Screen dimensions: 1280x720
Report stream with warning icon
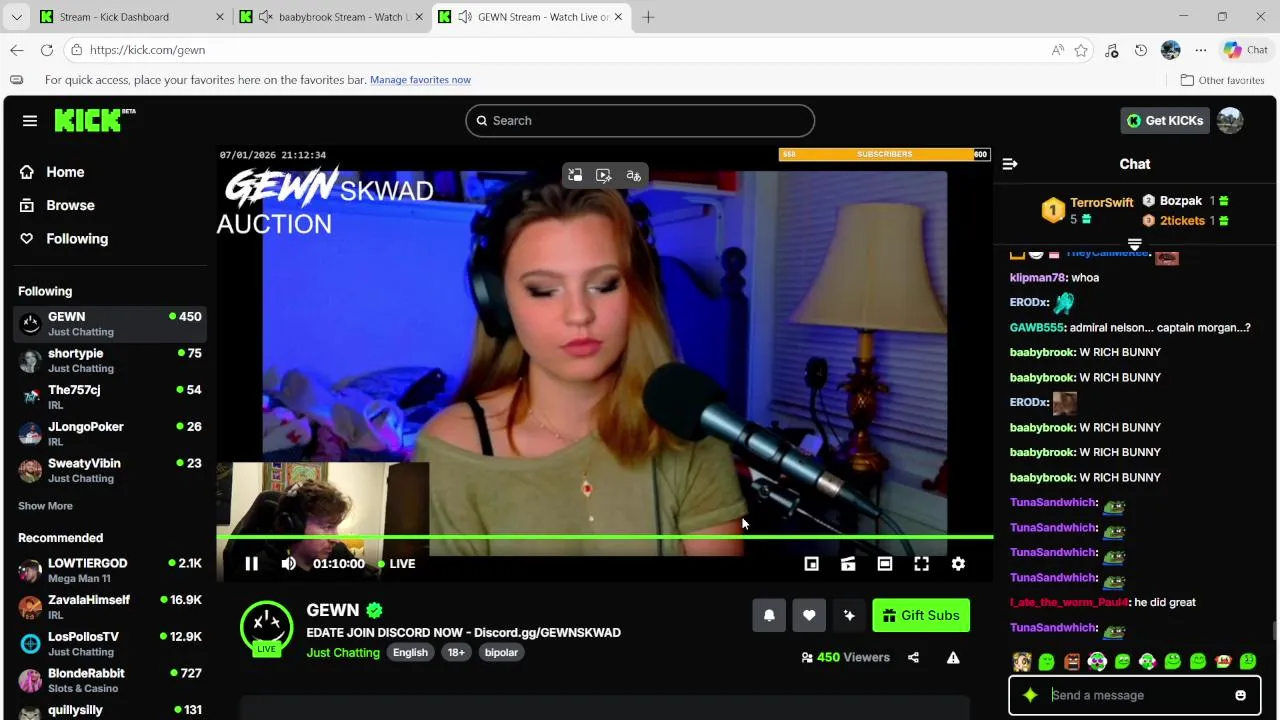(x=953, y=657)
